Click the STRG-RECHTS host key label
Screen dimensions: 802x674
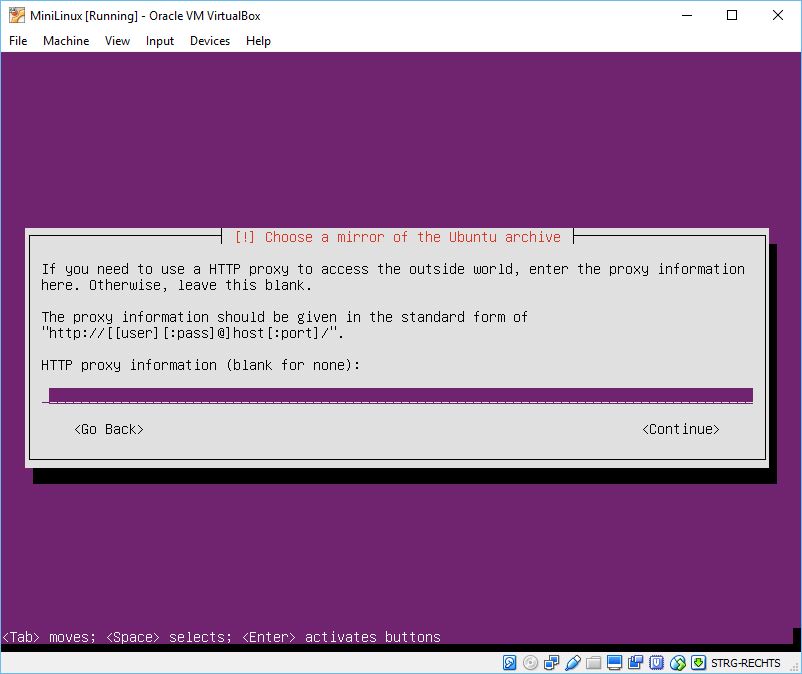pos(745,663)
